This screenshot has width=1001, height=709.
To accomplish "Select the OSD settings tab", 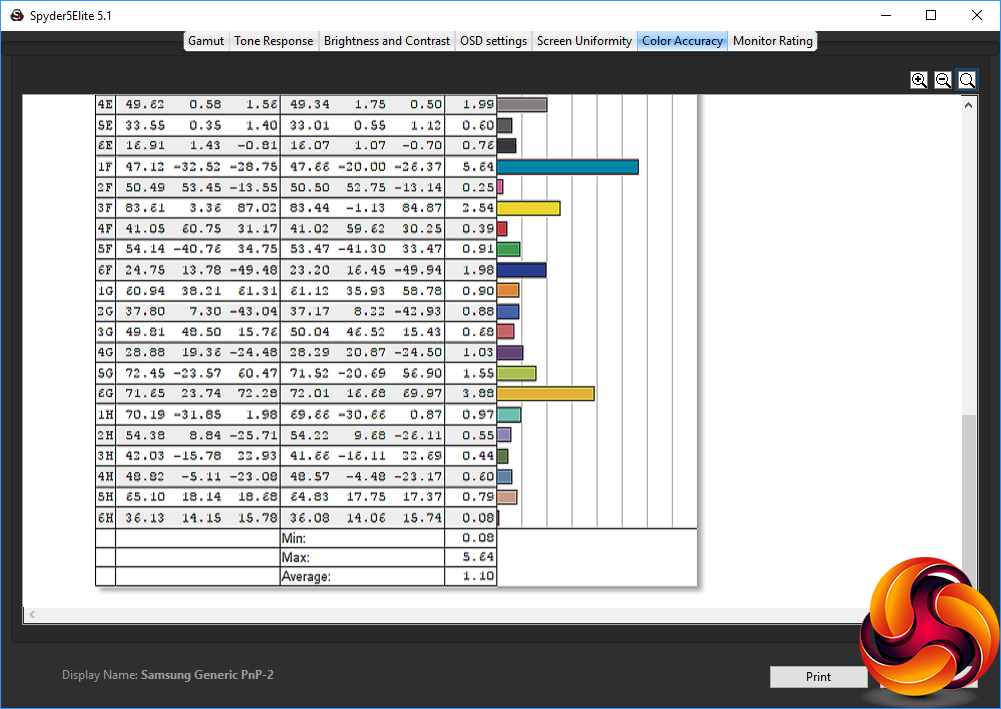I will [493, 41].
